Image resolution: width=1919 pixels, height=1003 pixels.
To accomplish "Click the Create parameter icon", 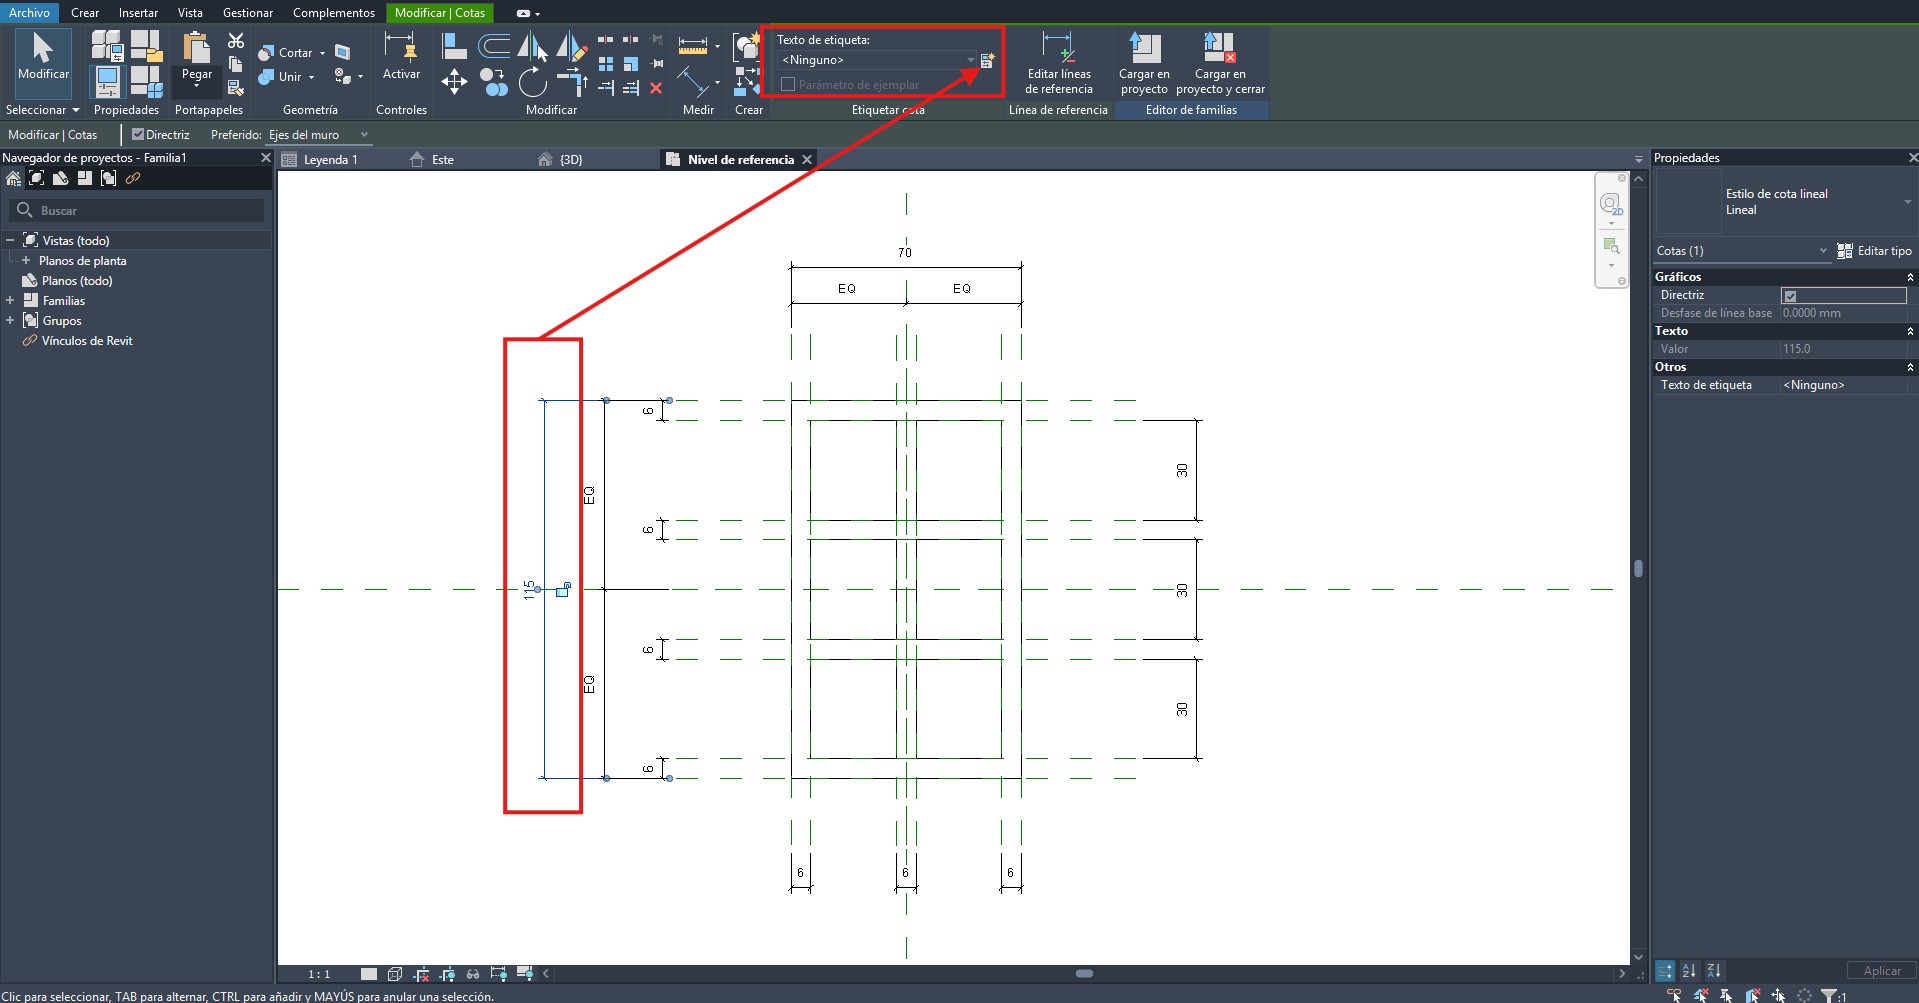I will click(x=987, y=61).
